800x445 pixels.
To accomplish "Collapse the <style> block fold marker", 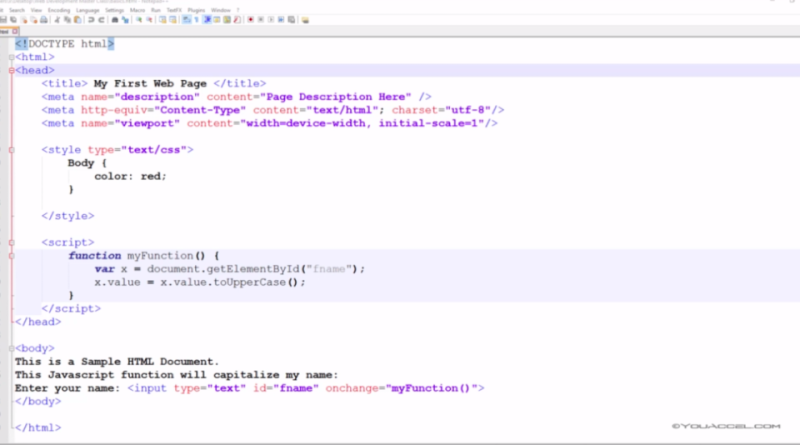I will (11, 150).
